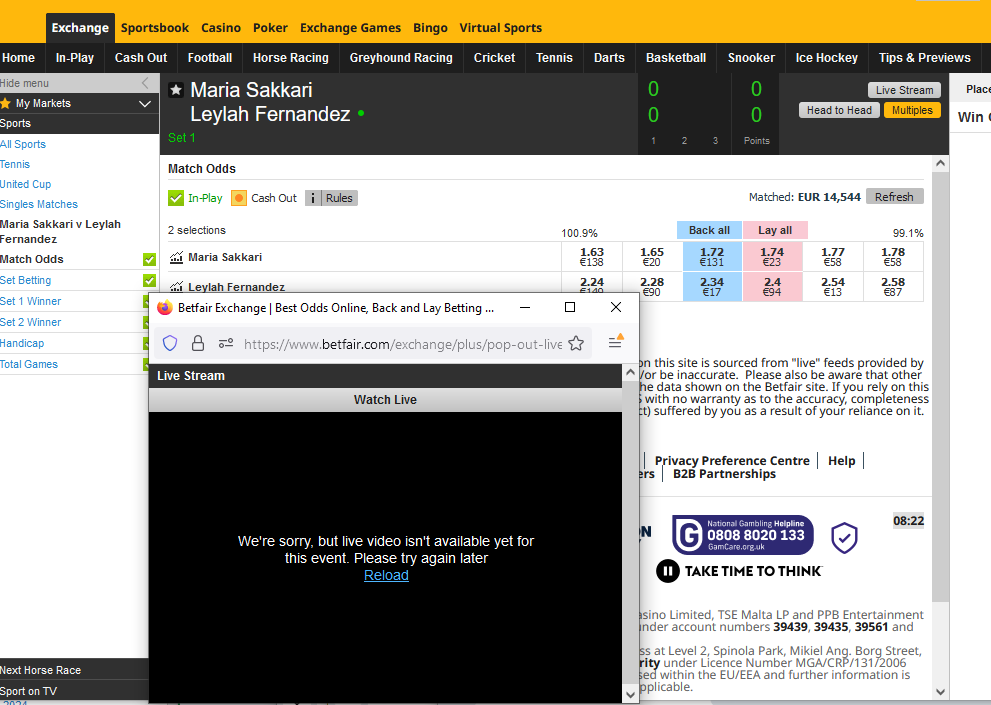Open Total Games in sidebar
Image resolution: width=991 pixels, height=705 pixels.
[x=28, y=364]
